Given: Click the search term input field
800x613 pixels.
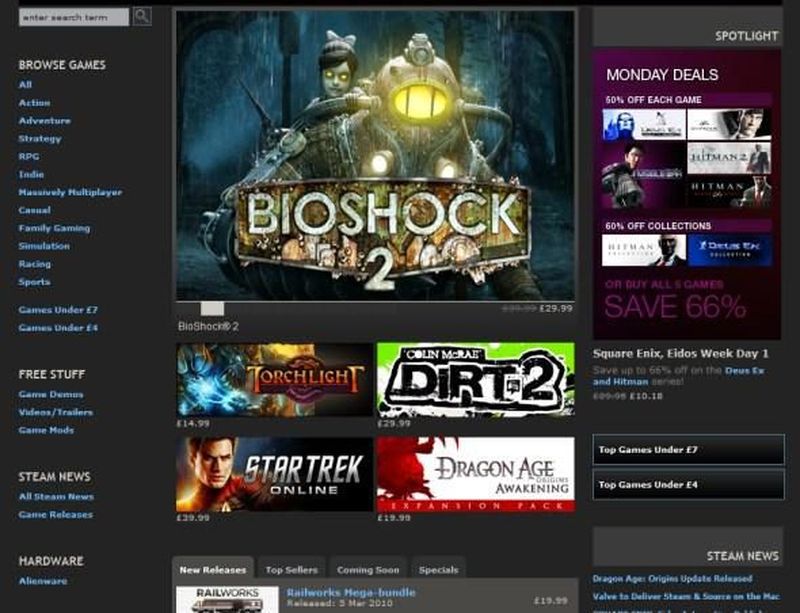Looking at the screenshot, I should coord(74,17).
